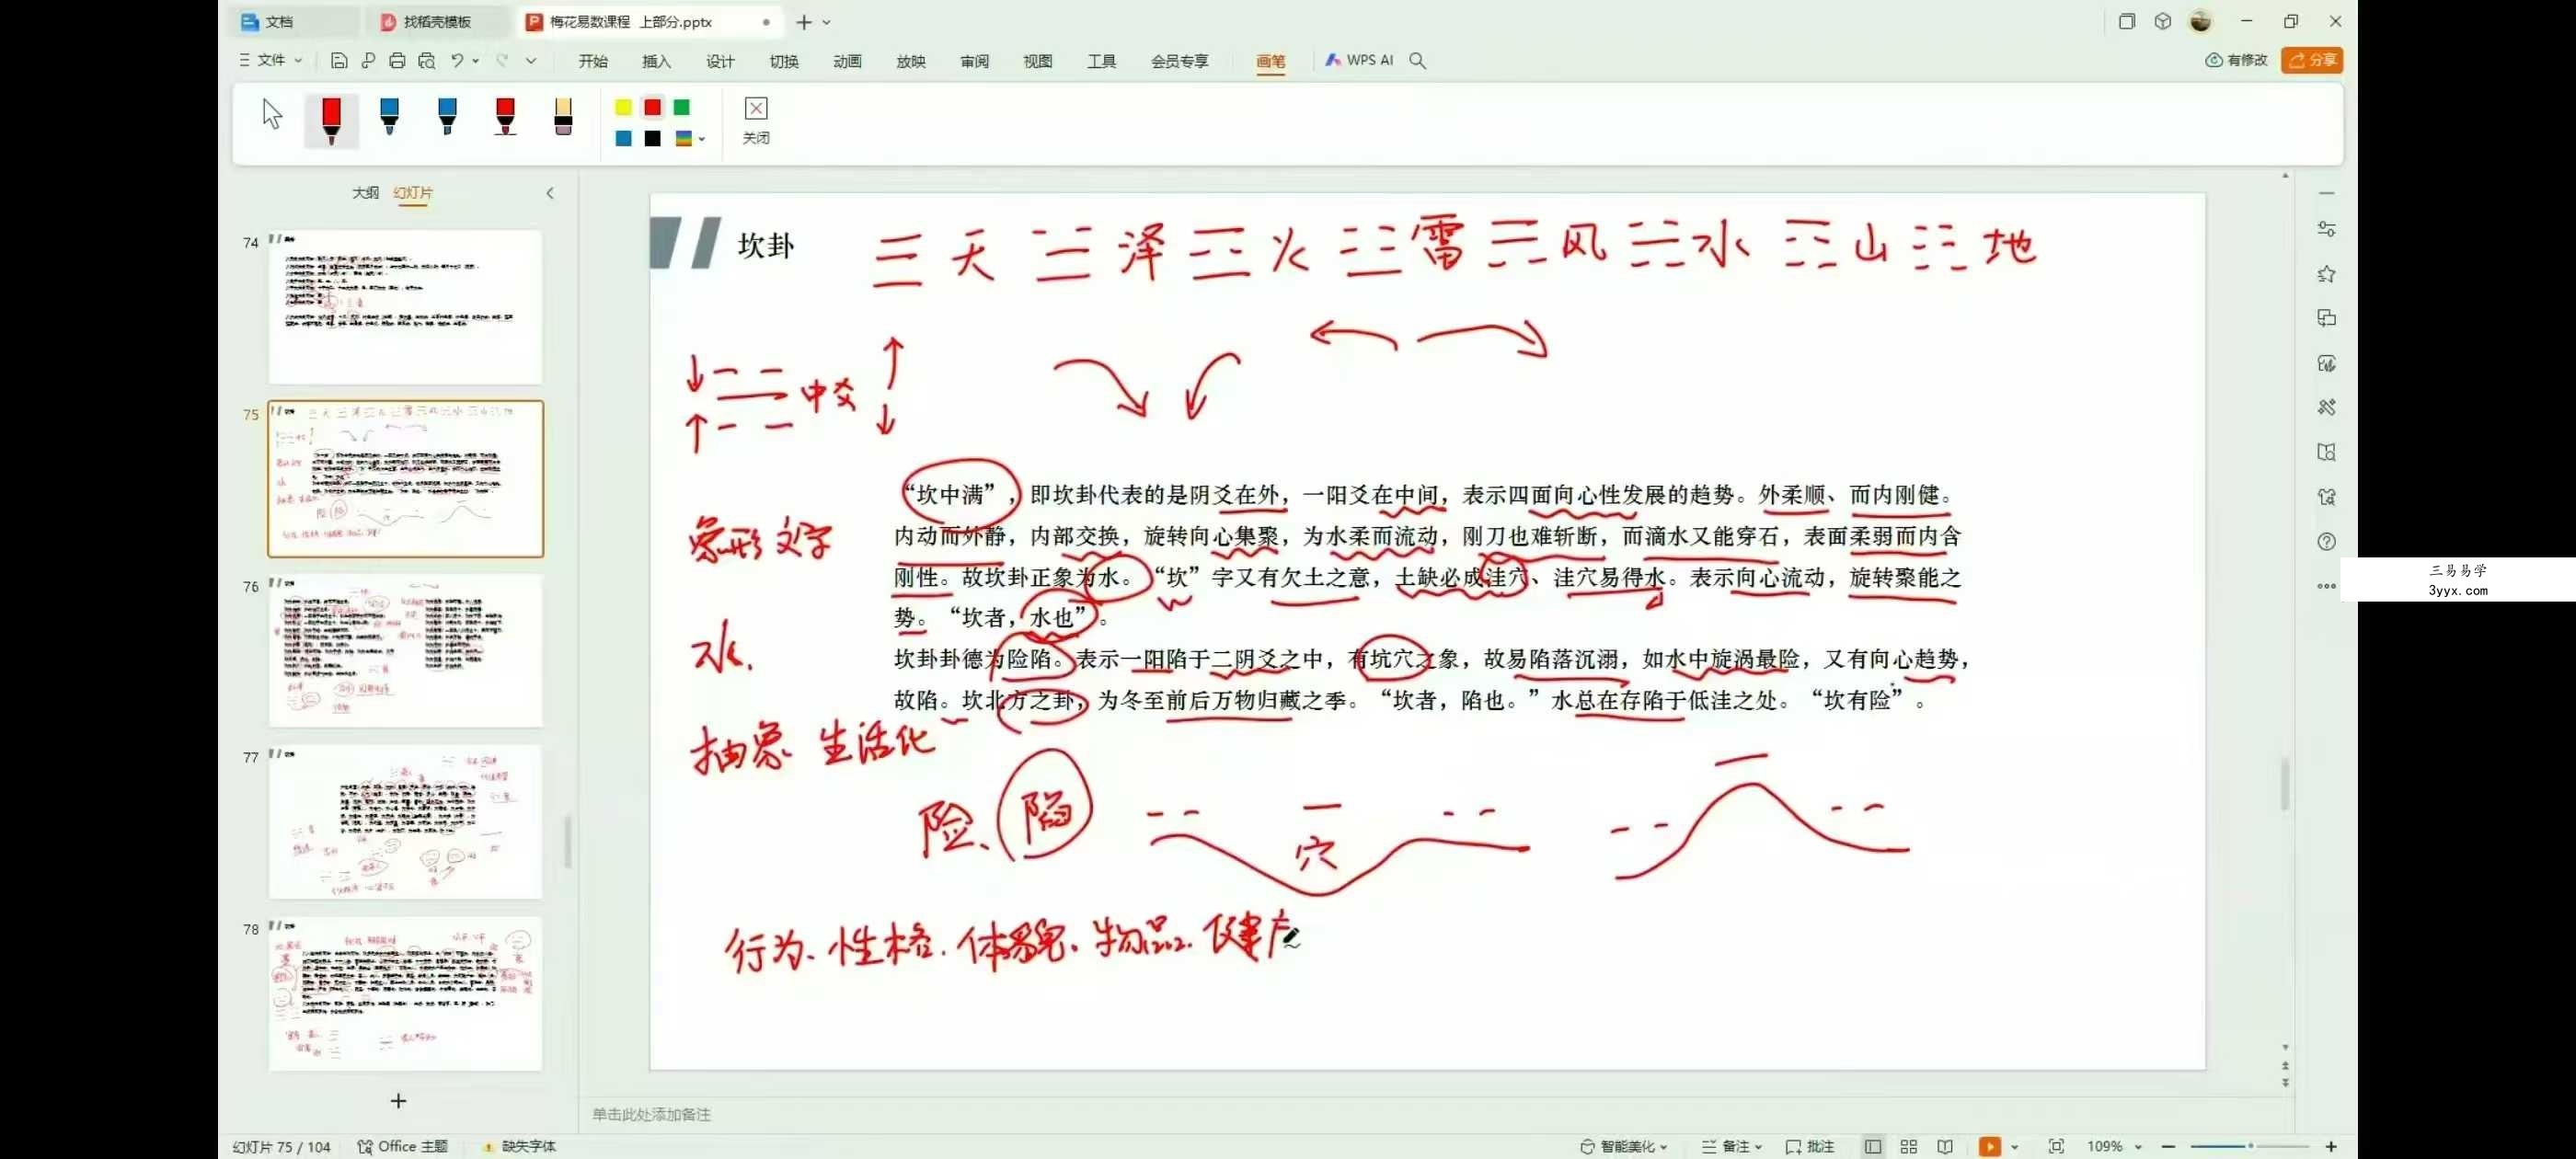Open the undo history dropdown
Viewport: 2576px width, 1159px height.
tap(476, 61)
